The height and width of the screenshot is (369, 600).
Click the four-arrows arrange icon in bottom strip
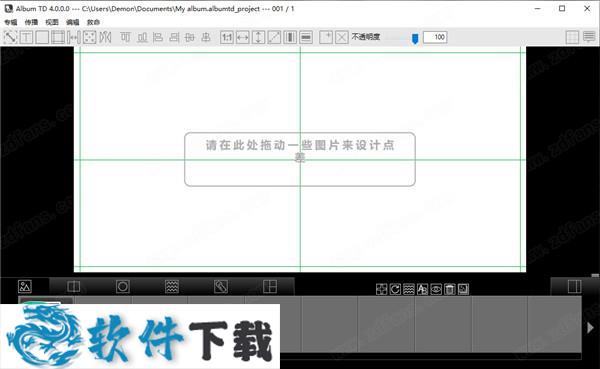coord(382,289)
